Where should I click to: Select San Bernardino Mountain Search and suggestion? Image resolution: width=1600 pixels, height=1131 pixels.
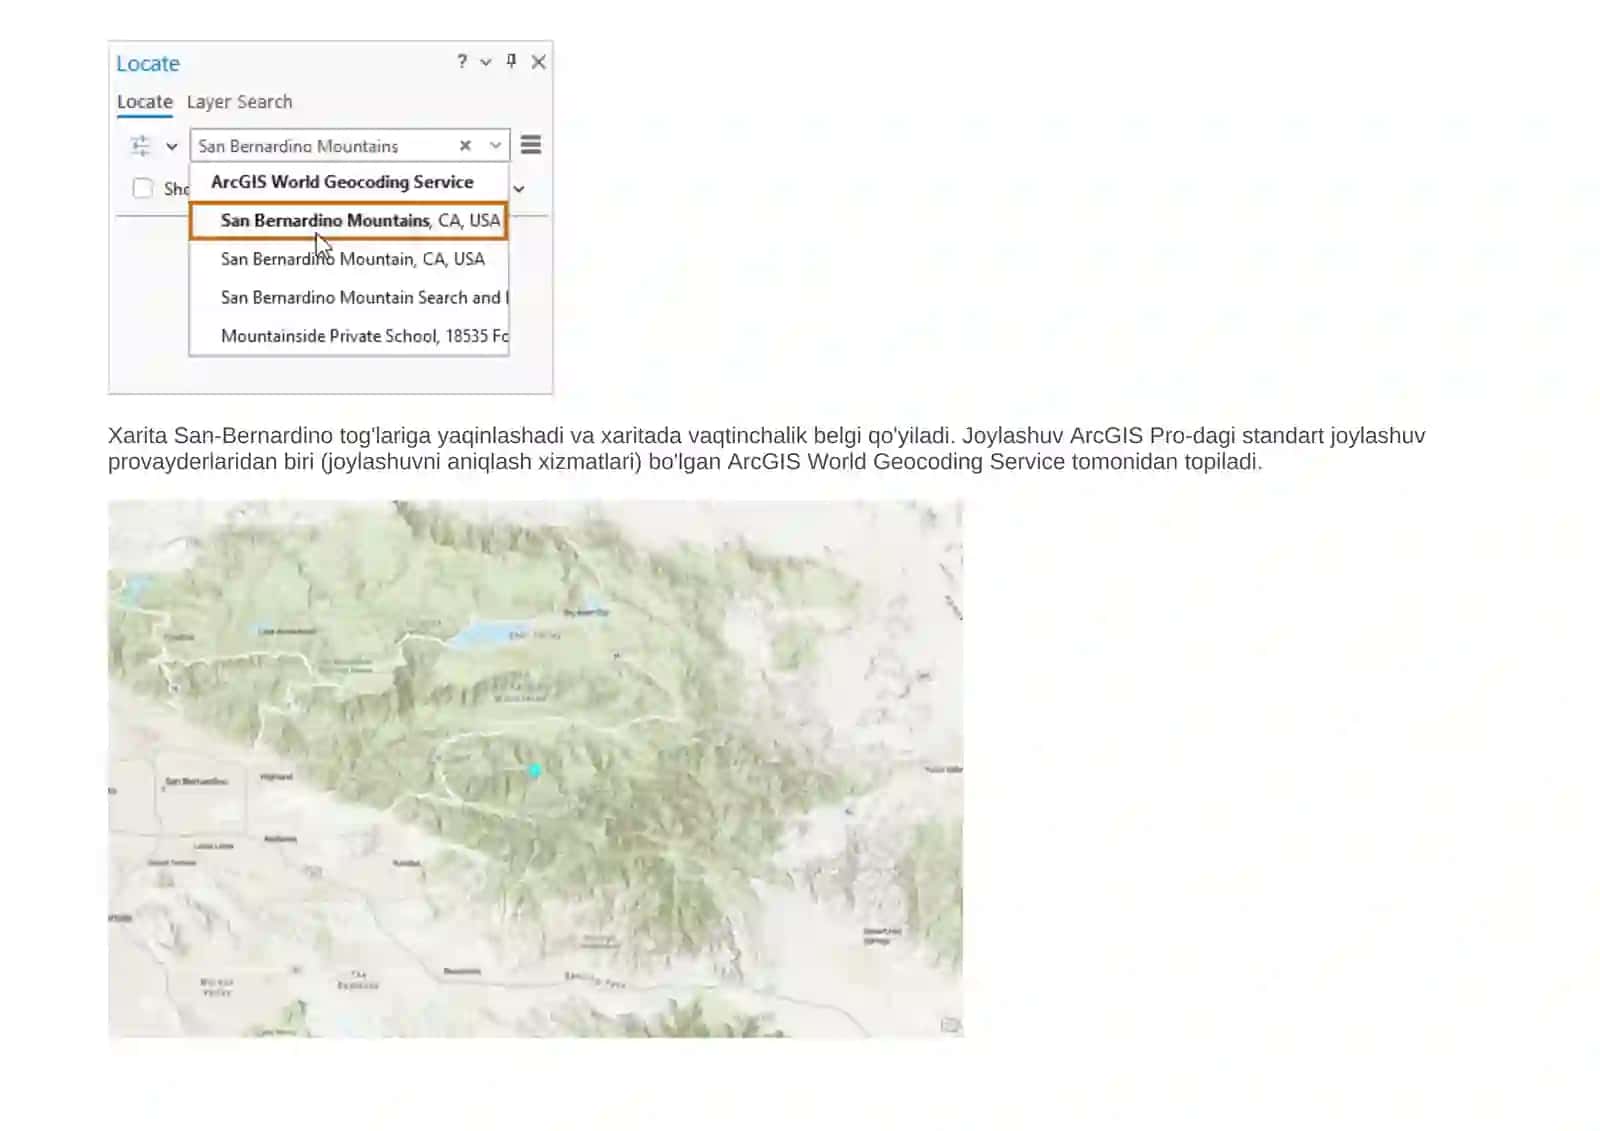click(349, 298)
